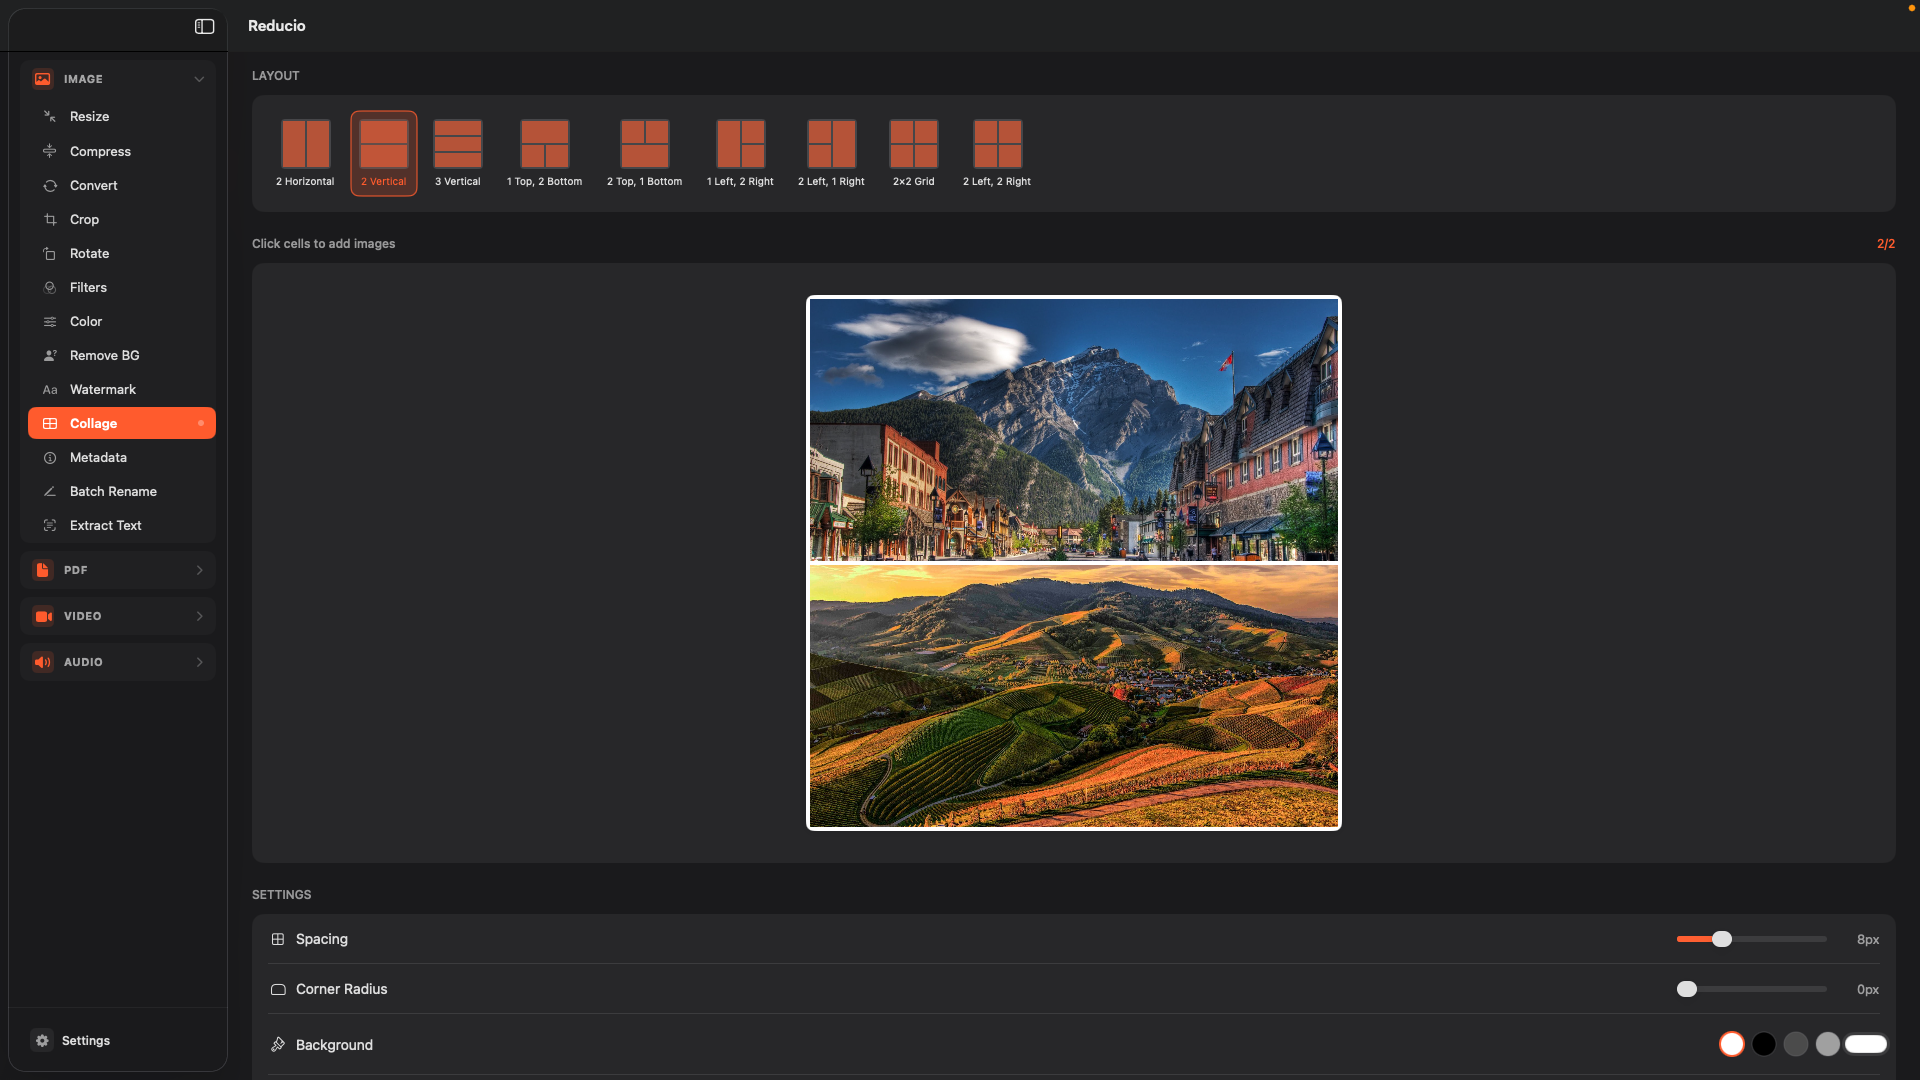This screenshot has height=1080, width=1920.
Task: Collapse the IMAGE section
Action: click(199, 79)
